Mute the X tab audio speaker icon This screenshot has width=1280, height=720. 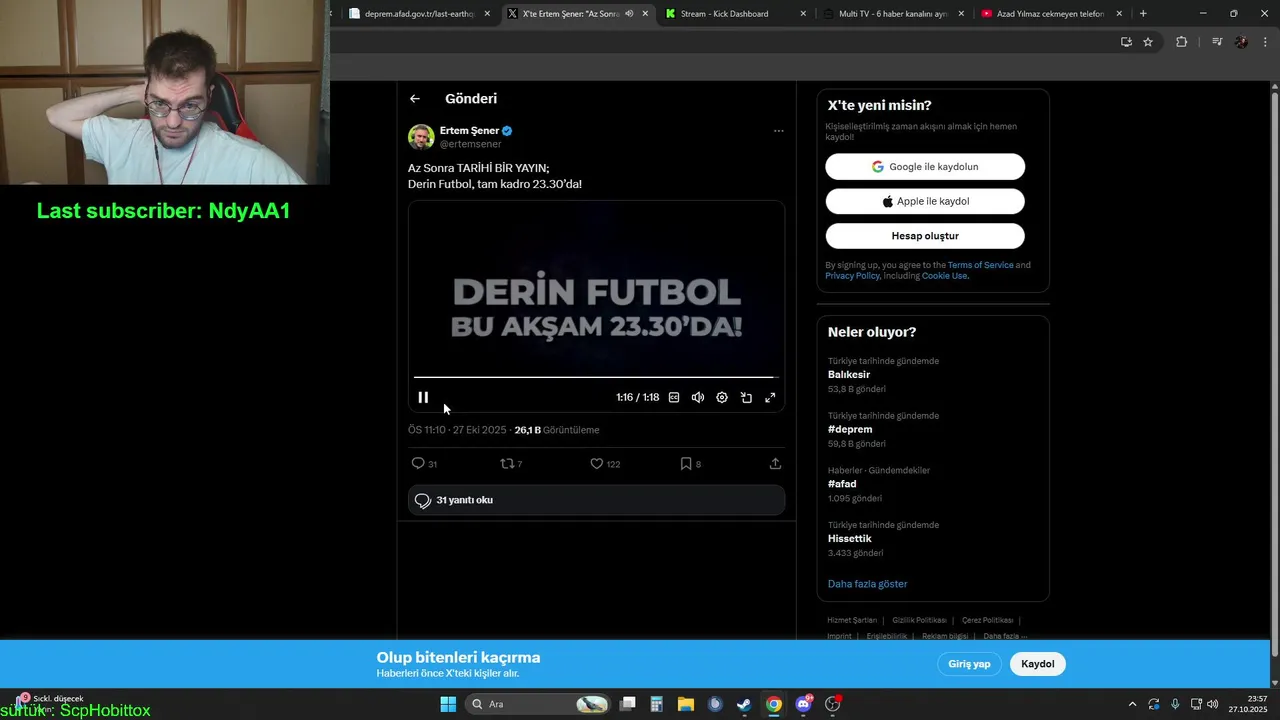630,14
